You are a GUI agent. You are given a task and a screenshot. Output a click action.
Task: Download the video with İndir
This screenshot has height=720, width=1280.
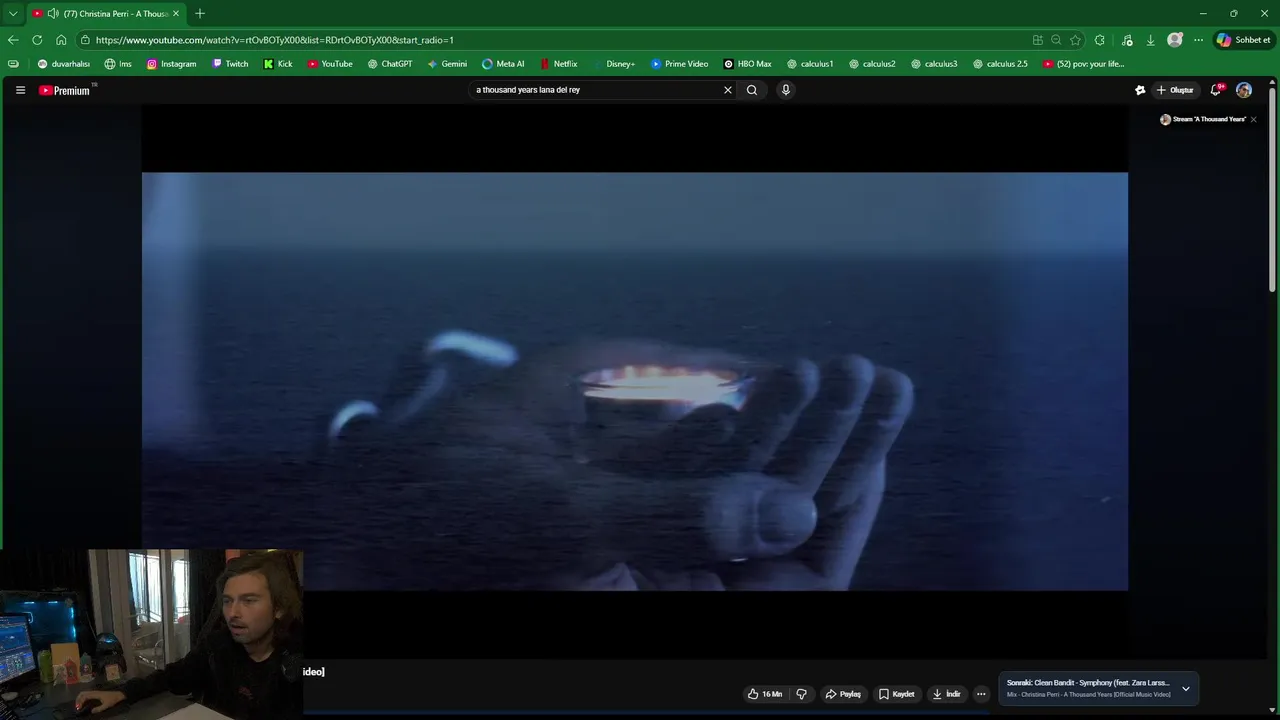(x=946, y=694)
